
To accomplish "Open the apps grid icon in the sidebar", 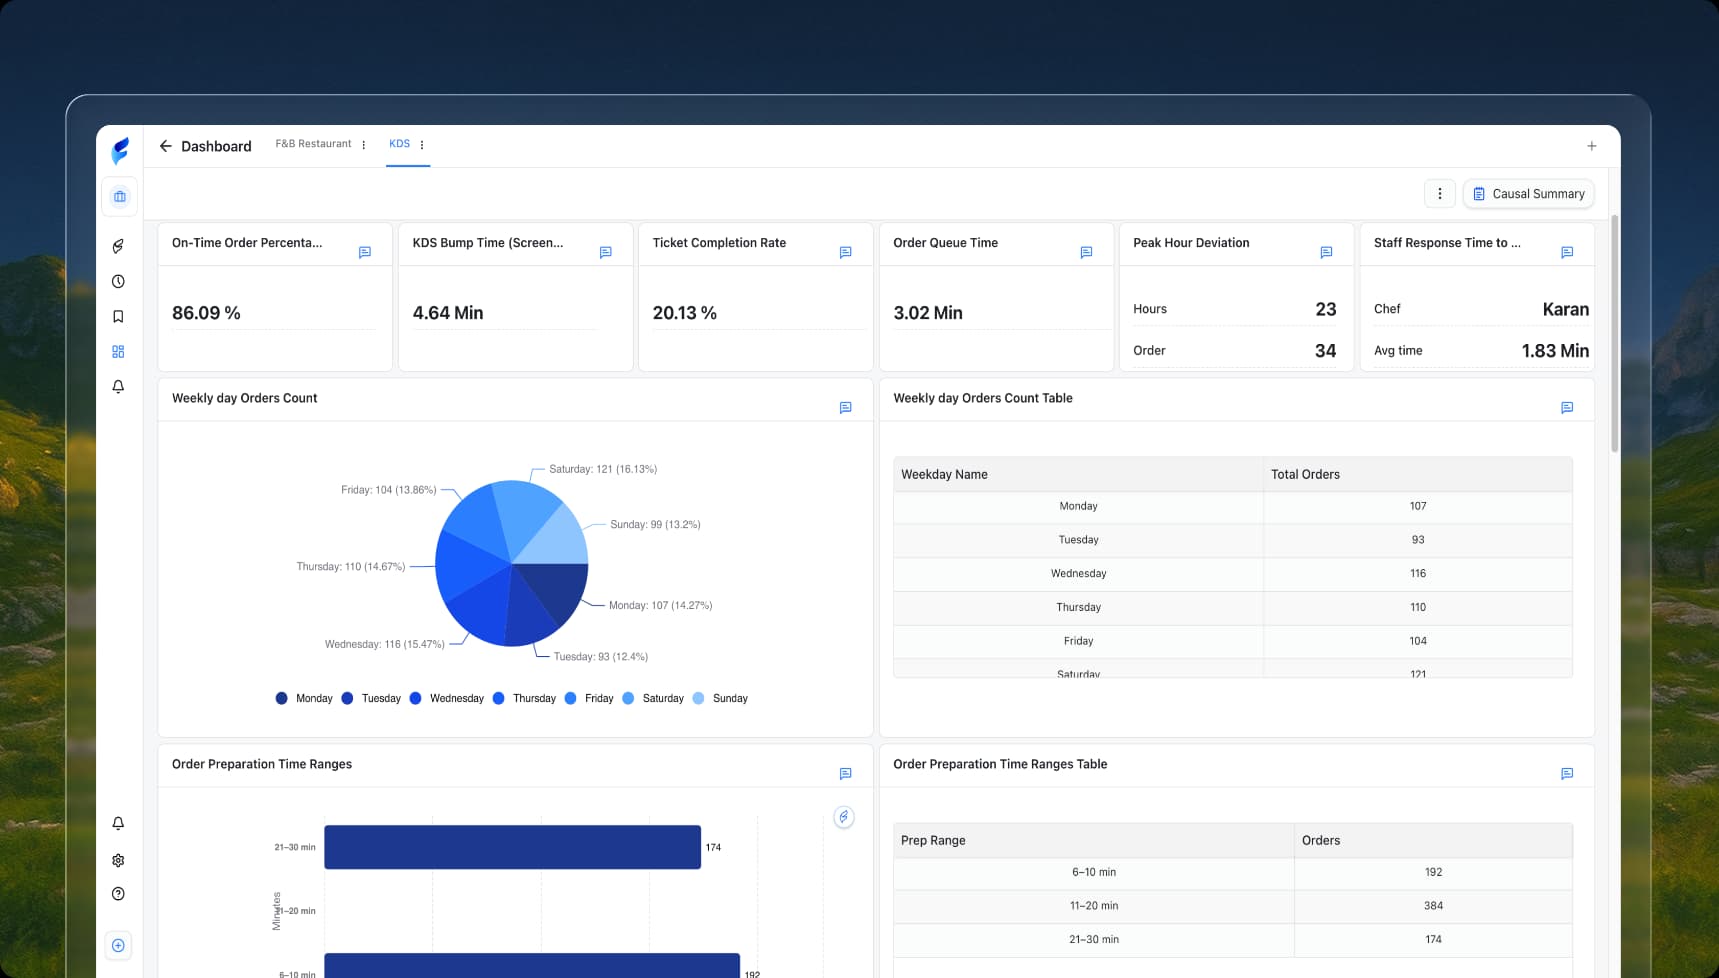I will tap(118, 351).
